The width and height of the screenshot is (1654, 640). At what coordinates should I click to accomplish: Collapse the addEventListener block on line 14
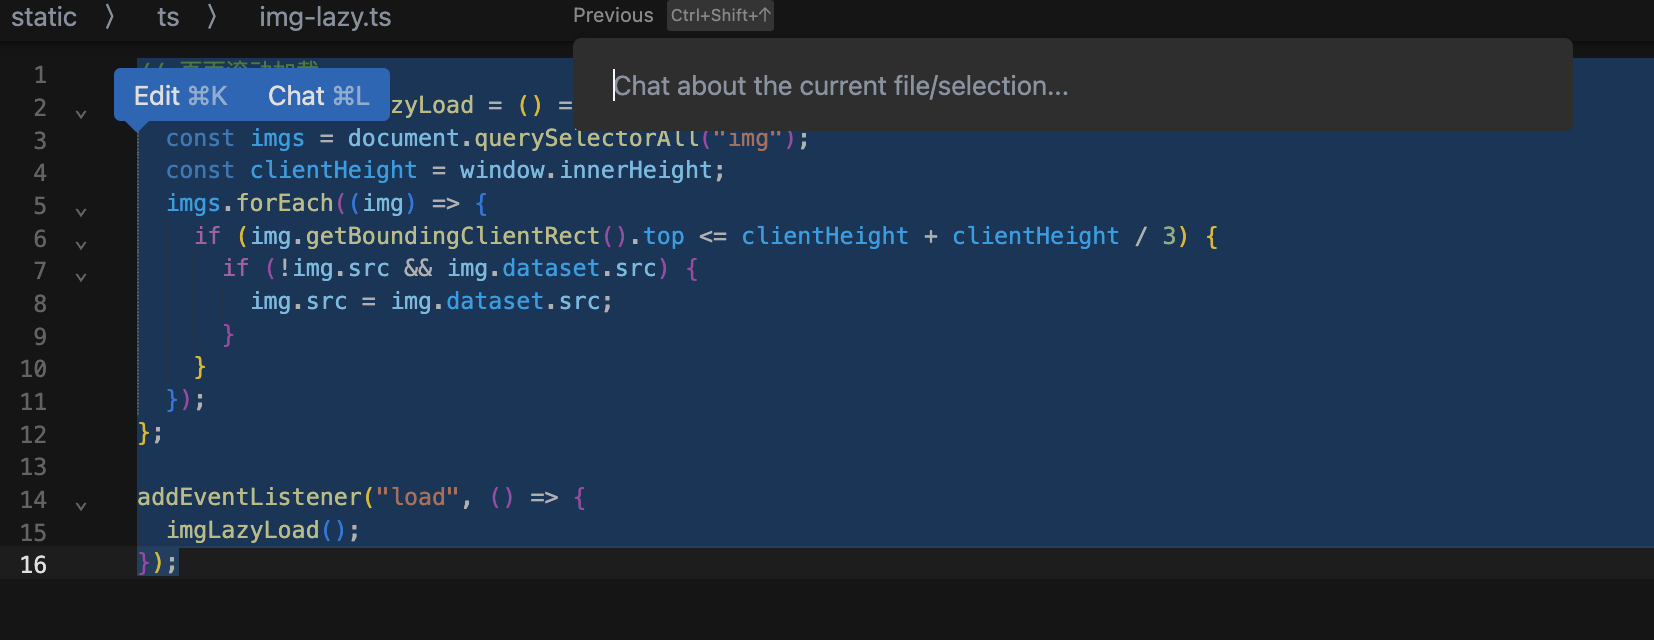click(81, 506)
